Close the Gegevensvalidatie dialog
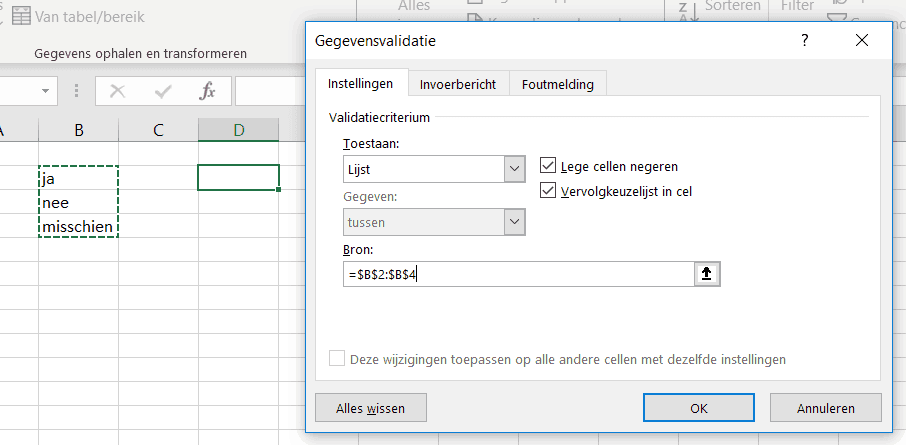Image resolution: width=906 pixels, height=445 pixels. [x=862, y=40]
